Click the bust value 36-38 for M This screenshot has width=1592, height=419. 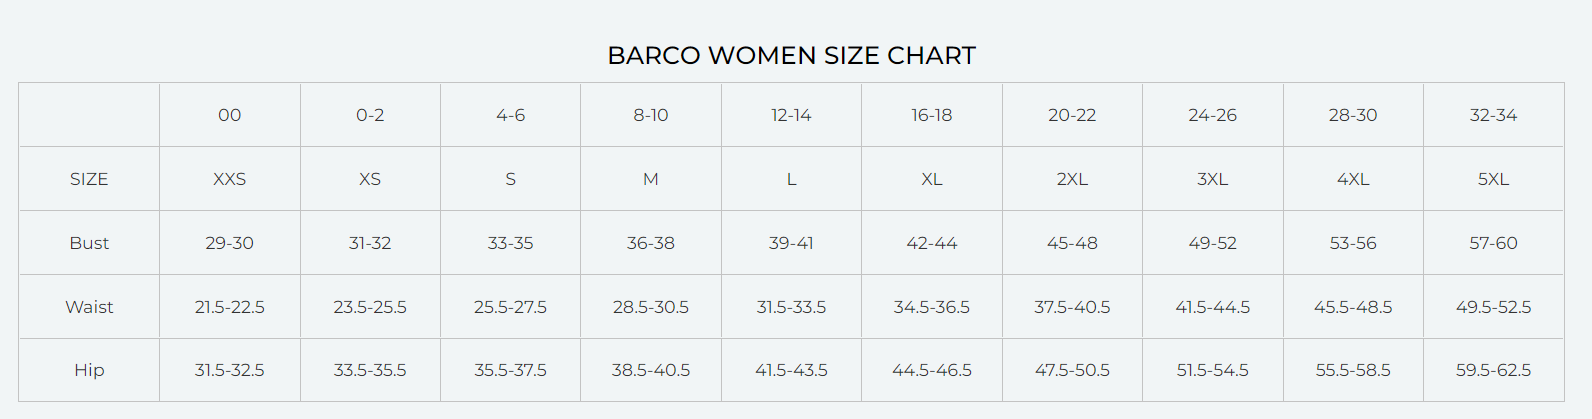point(650,243)
